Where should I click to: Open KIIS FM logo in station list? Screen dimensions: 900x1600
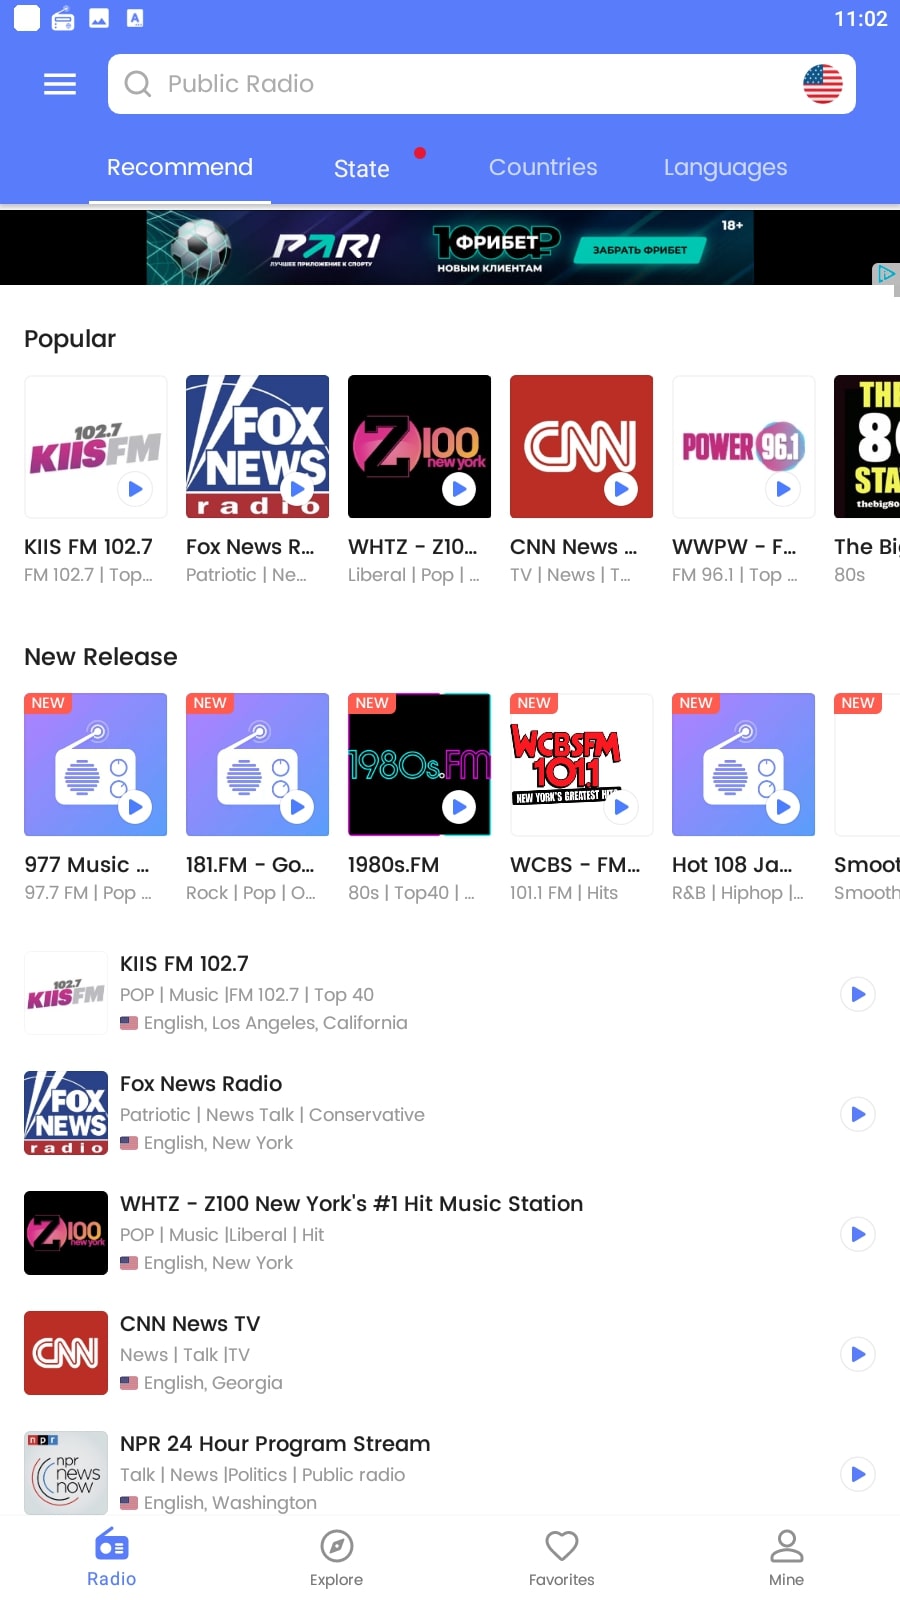(66, 993)
